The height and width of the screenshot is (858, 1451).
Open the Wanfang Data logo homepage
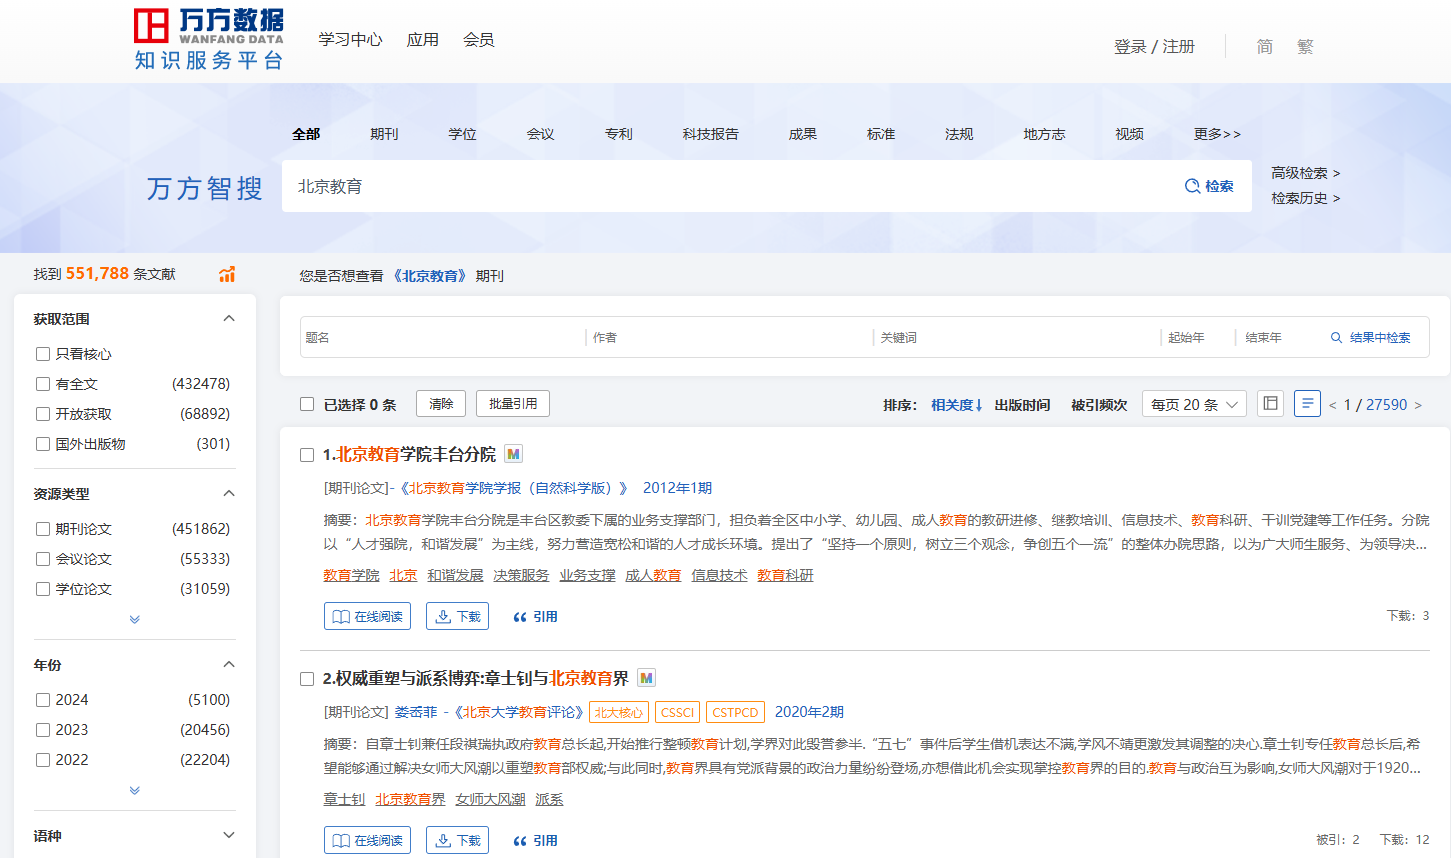208,40
